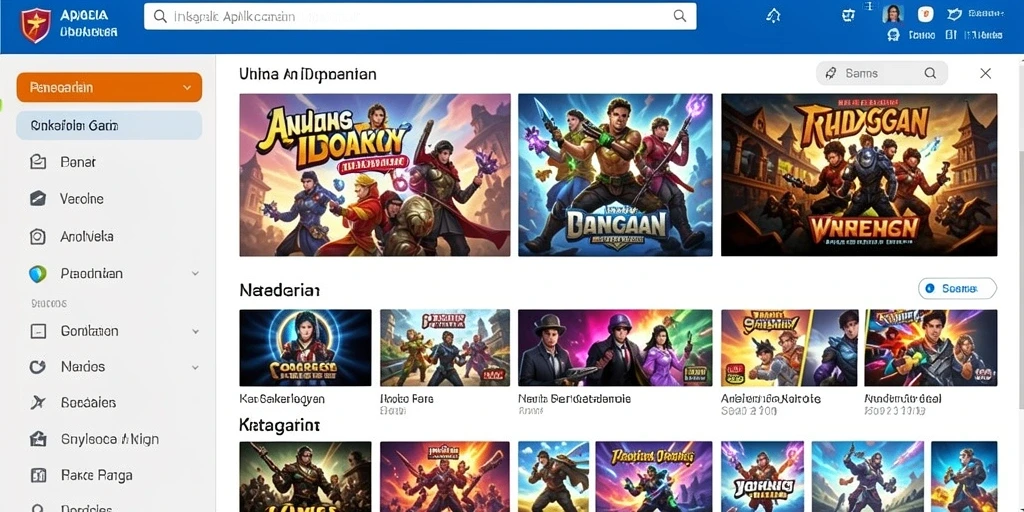Select Onkefoien Garin in the sidebar

coord(109,125)
